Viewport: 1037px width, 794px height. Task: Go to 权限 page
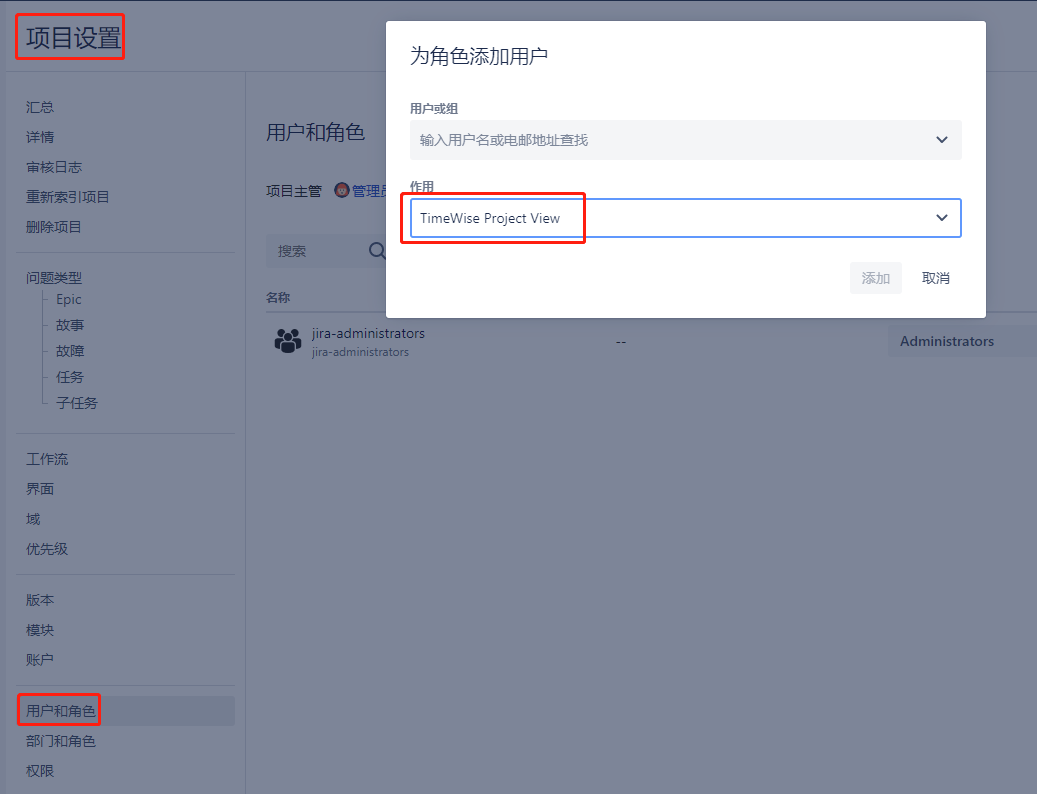coord(40,771)
